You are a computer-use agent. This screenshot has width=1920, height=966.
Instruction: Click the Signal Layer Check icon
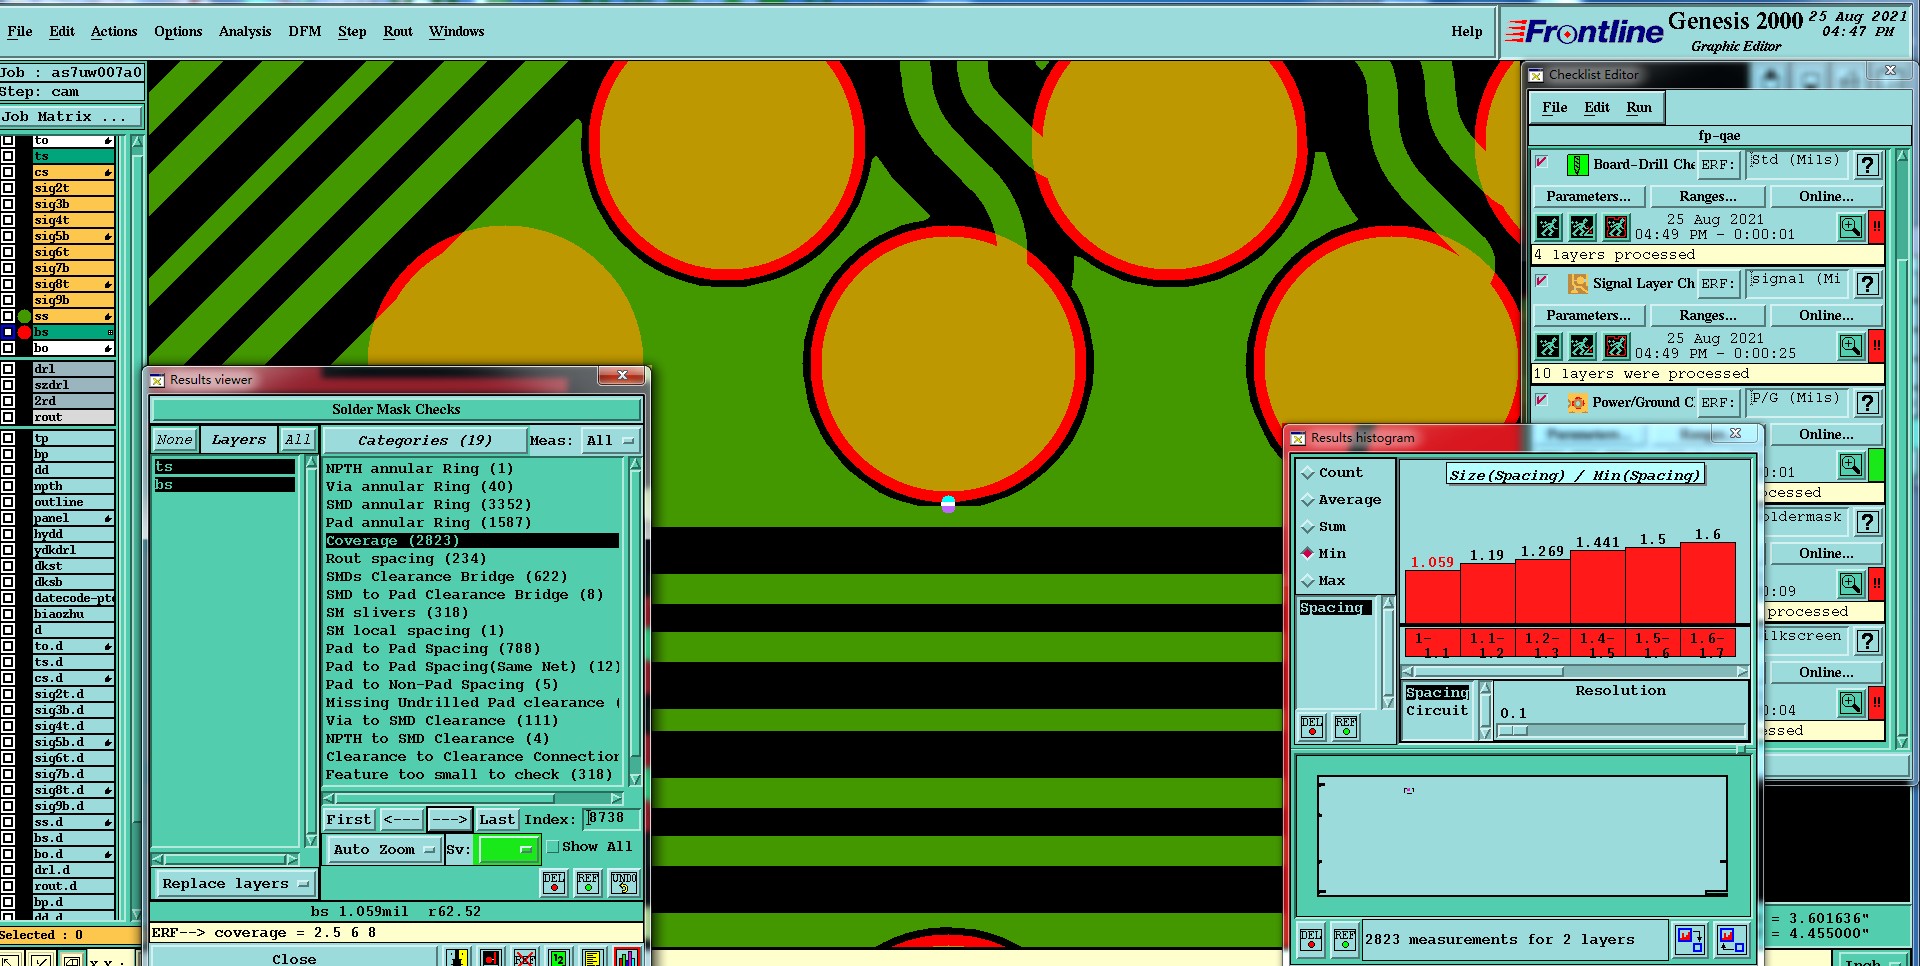point(1577,284)
